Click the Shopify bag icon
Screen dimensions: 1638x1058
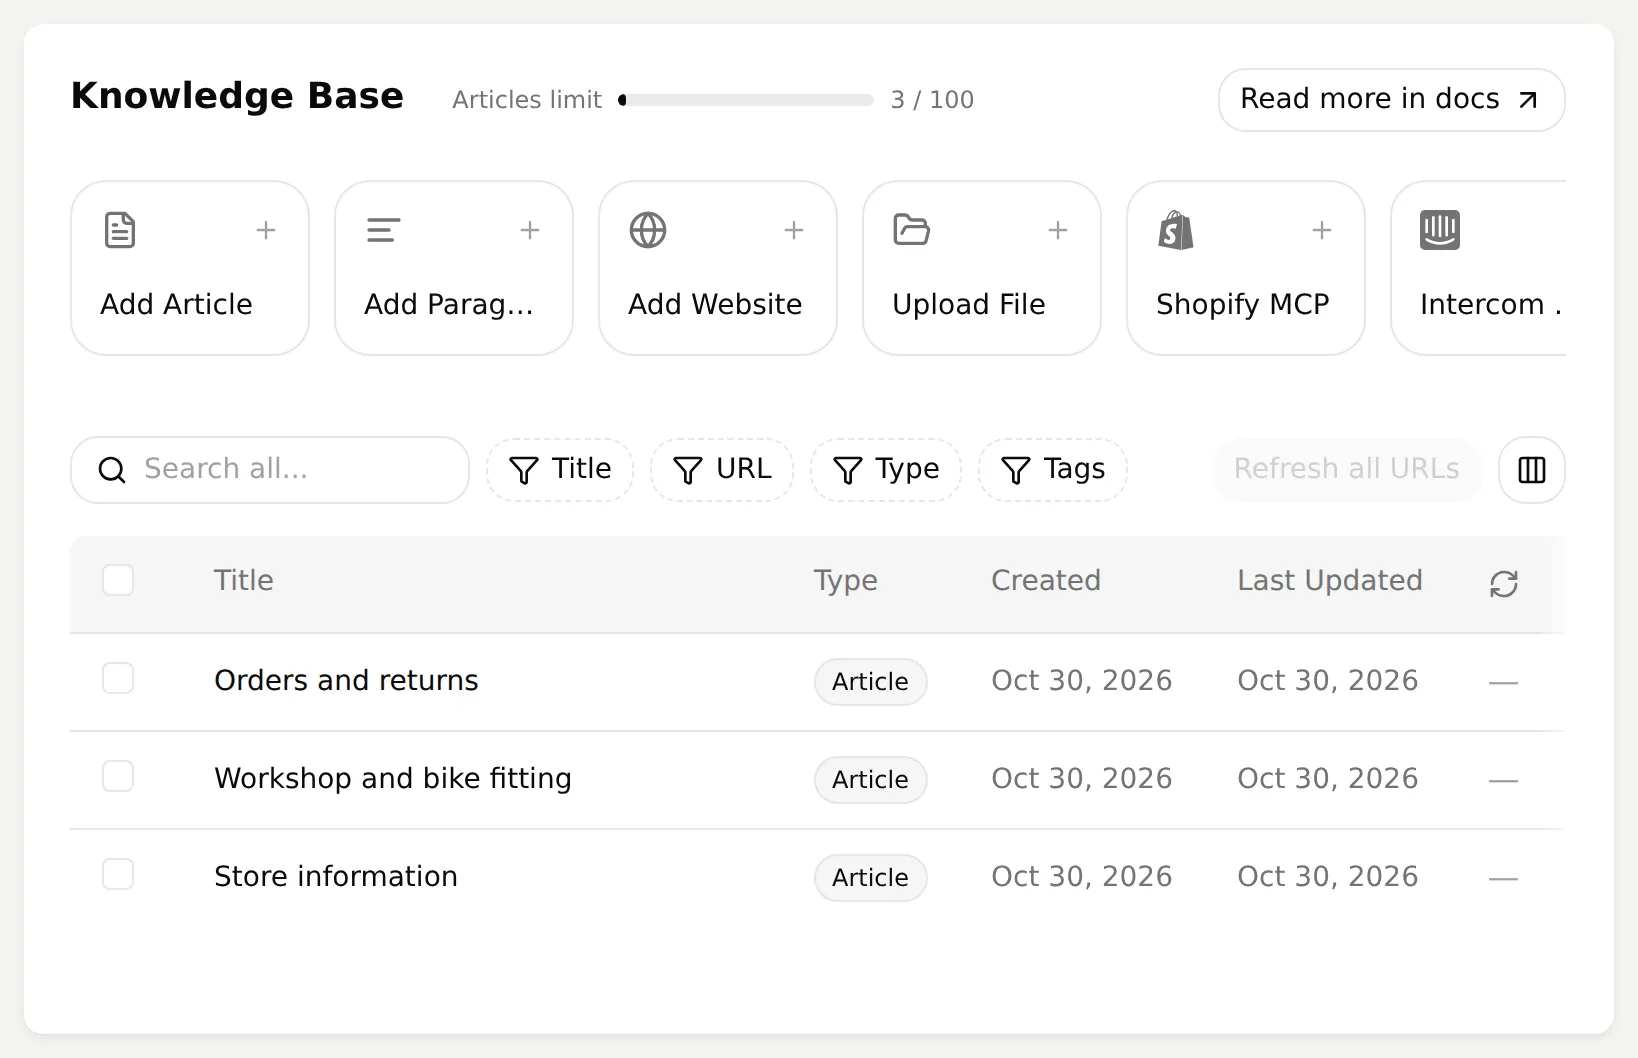(x=1176, y=230)
